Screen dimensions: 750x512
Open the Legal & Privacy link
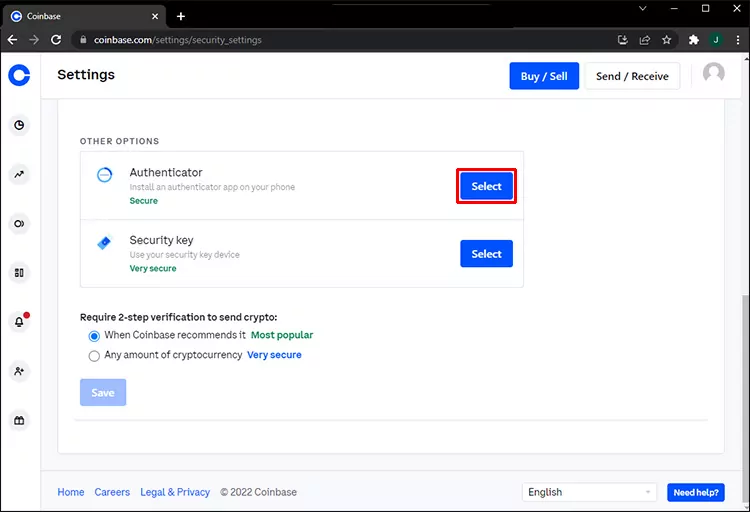(175, 492)
